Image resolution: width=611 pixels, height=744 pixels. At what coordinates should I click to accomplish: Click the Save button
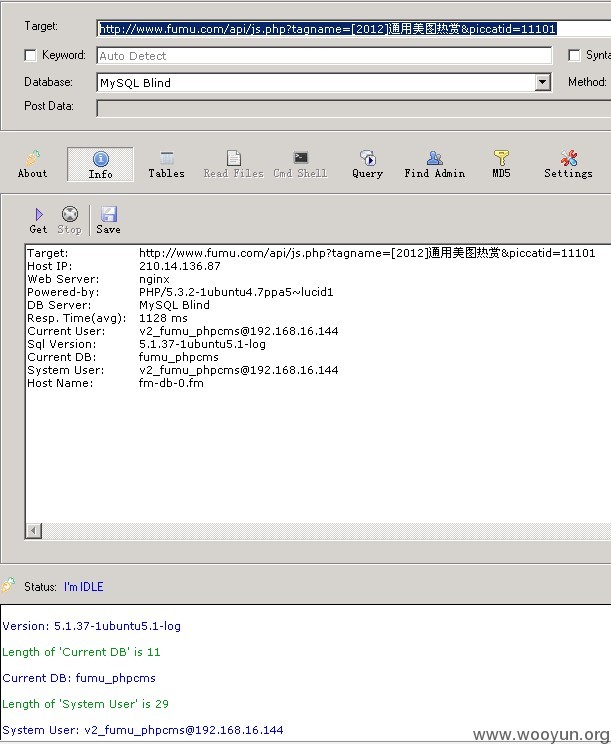click(109, 221)
